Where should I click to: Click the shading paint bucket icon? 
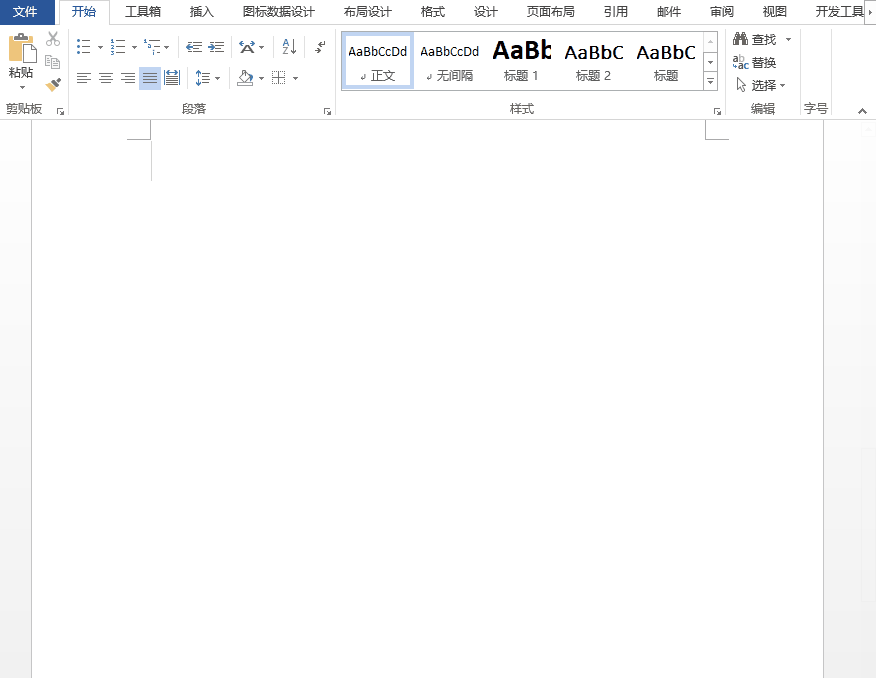click(x=245, y=78)
